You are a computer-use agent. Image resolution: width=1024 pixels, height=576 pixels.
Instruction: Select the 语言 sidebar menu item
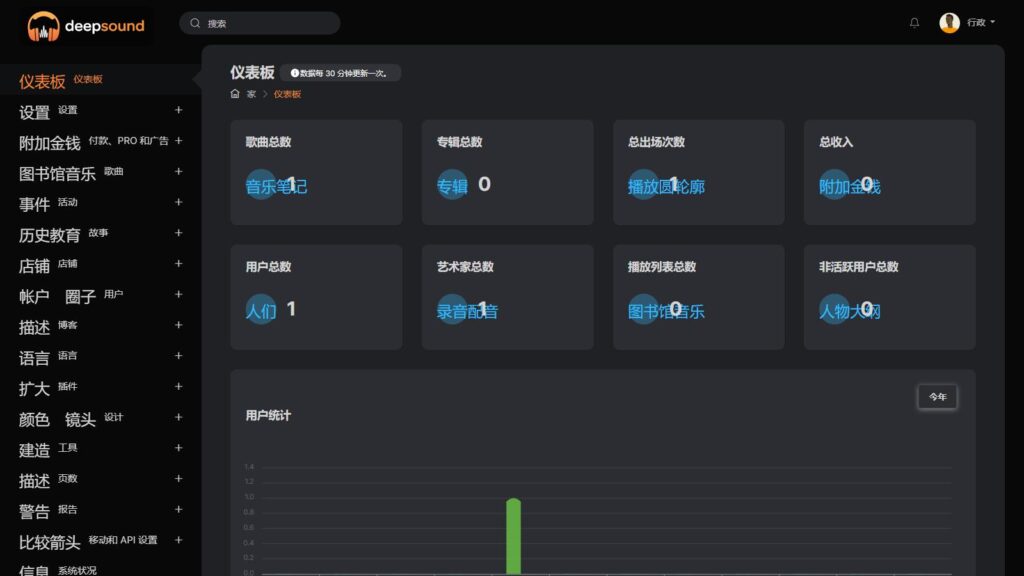tap(33, 356)
